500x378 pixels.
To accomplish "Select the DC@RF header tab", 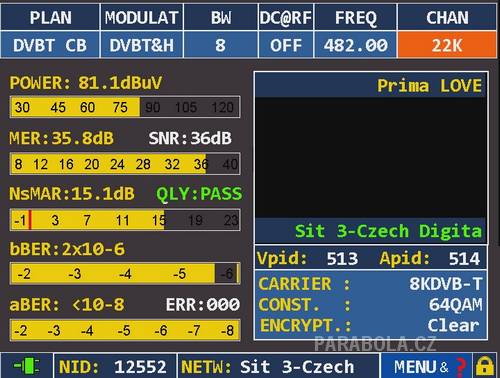I will (286, 17).
